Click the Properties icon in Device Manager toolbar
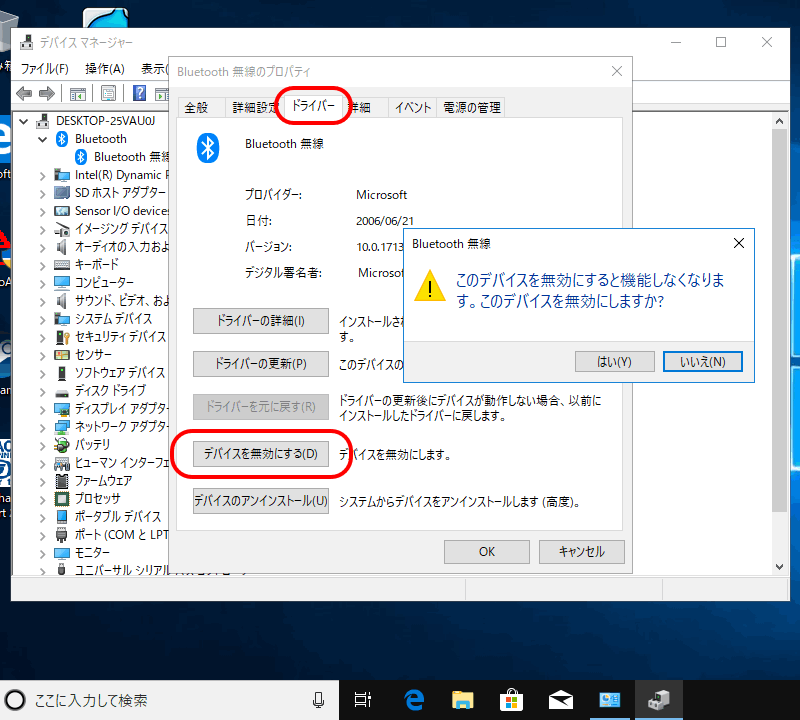 tap(108, 94)
